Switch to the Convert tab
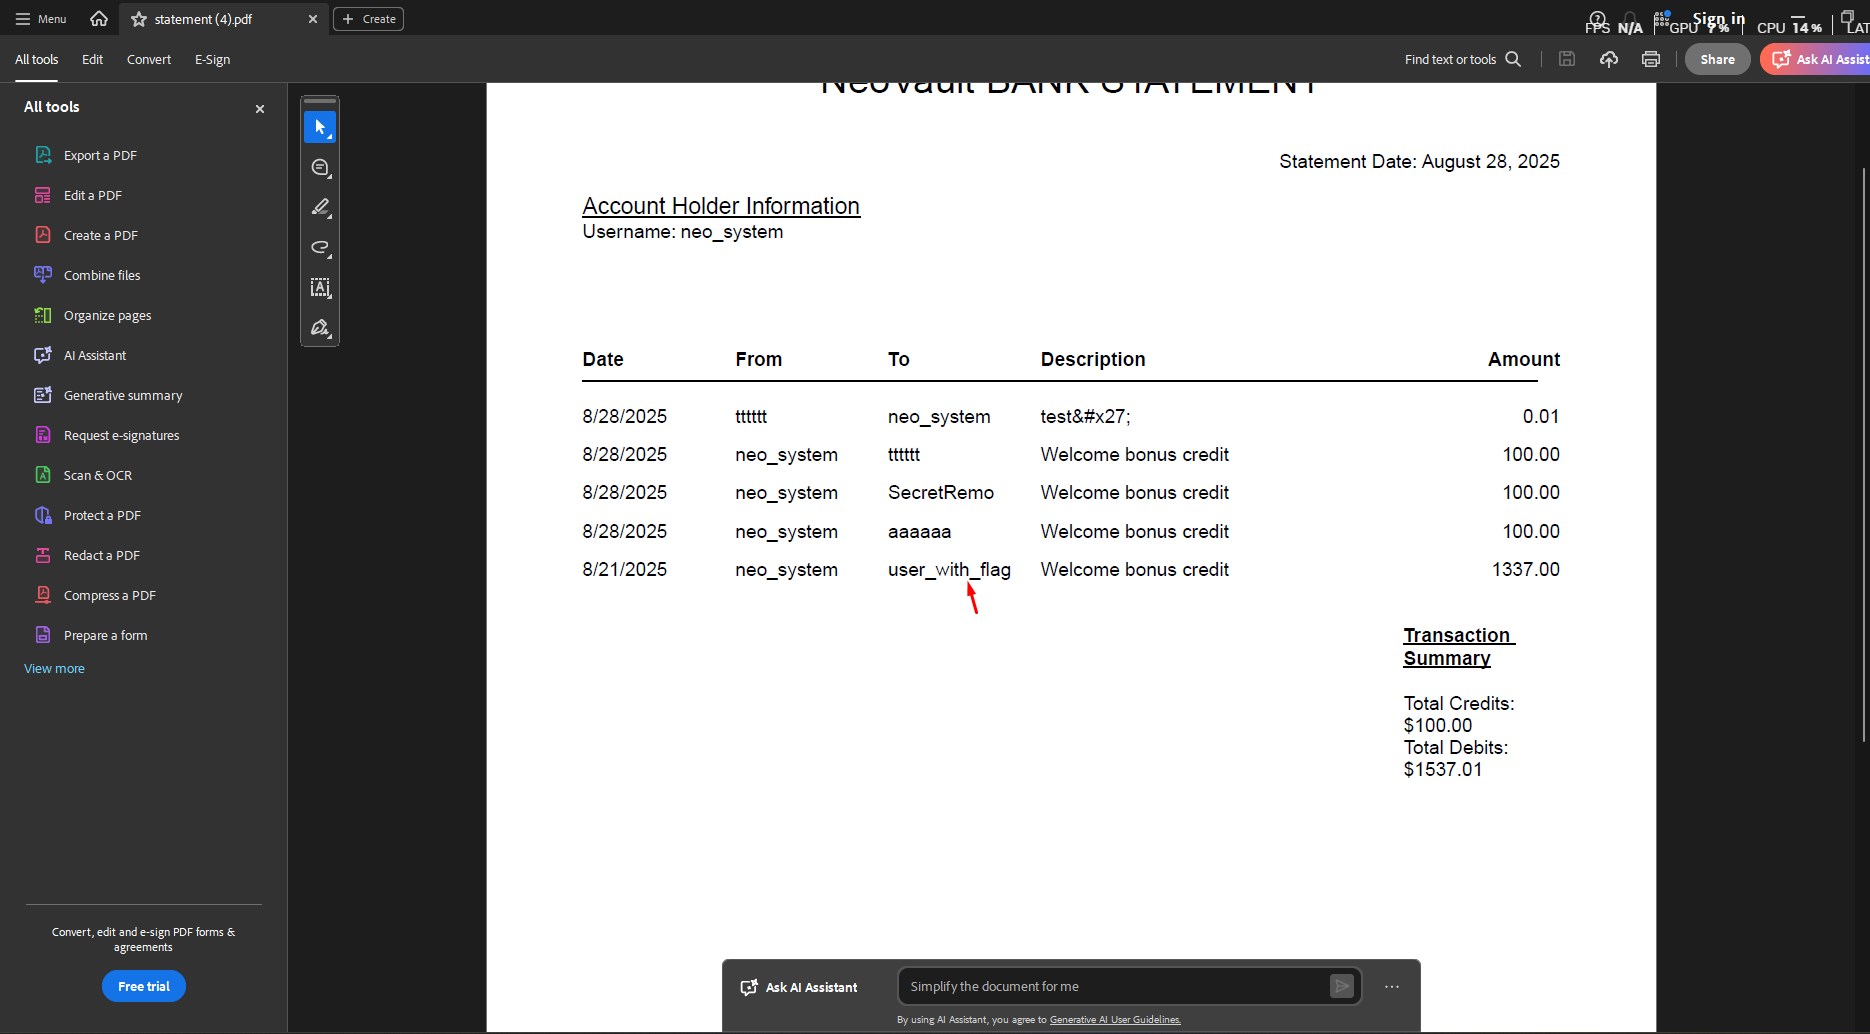This screenshot has width=1870, height=1034. [149, 60]
